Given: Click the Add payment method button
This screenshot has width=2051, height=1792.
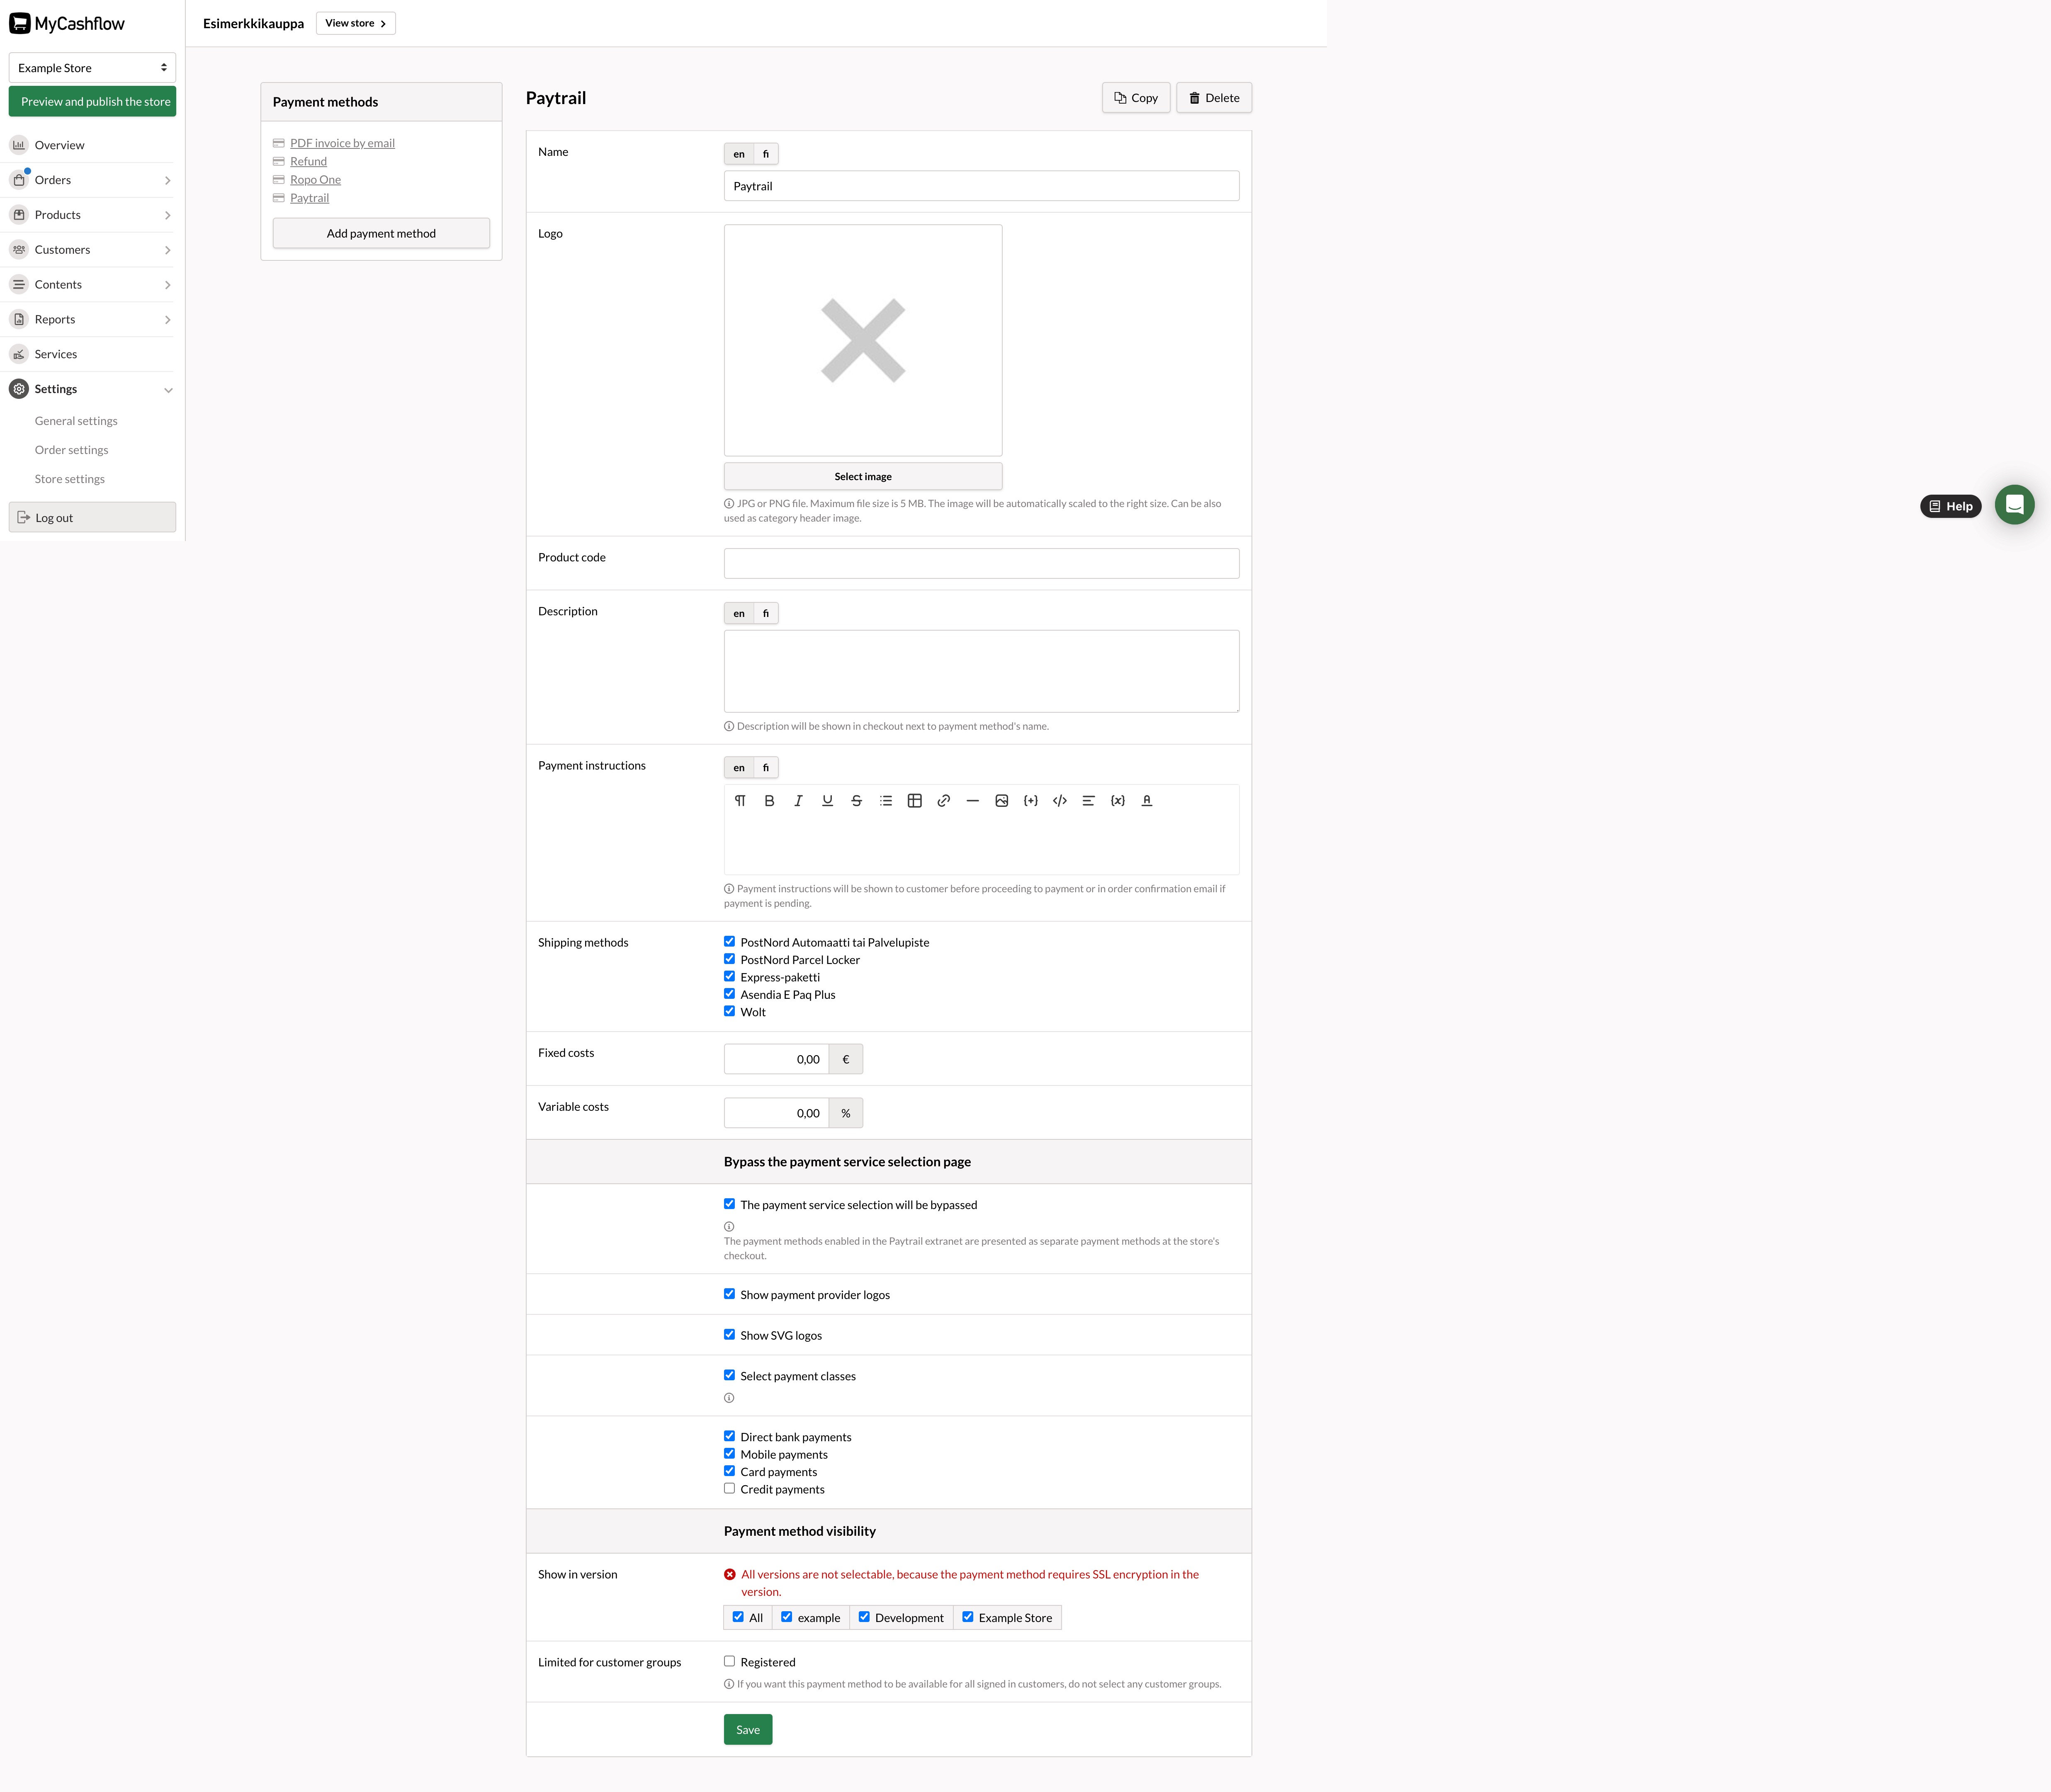Looking at the screenshot, I should tap(381, 234).
